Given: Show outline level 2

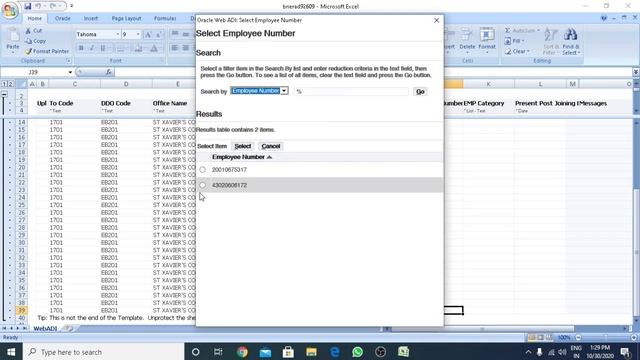Looking at the screenshot, I should point(11,84).
